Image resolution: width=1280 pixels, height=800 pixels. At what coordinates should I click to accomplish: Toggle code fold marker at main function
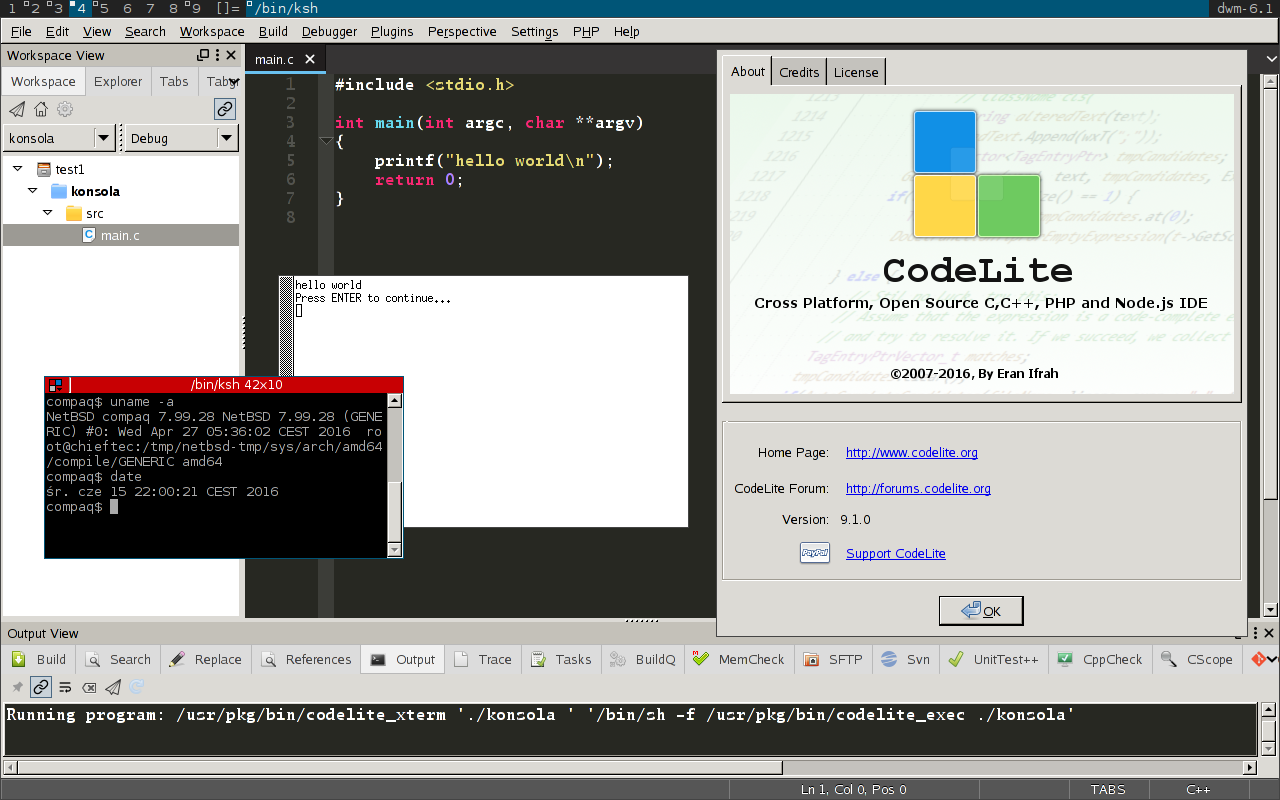click(x=326, y=142)
